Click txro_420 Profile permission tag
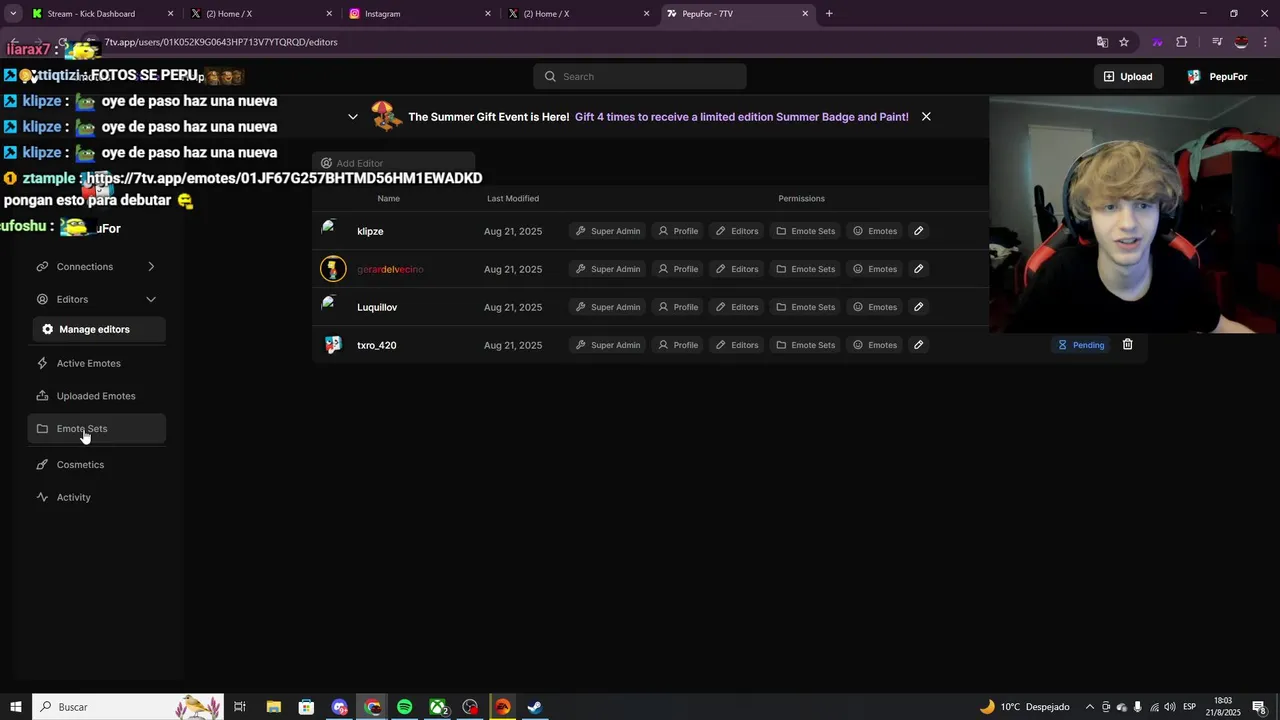 [x=678, y=345]
